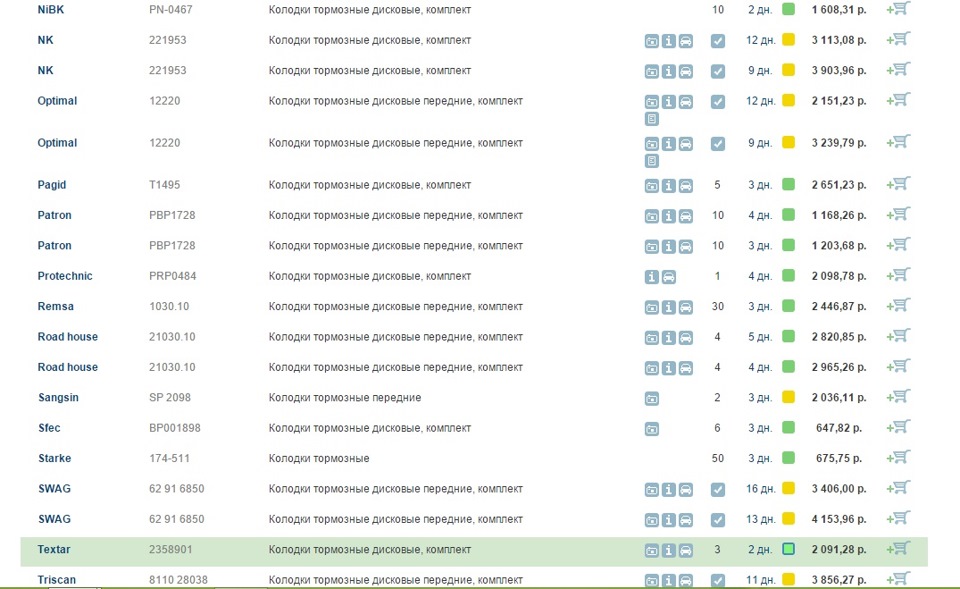The image size is (960, 589).
Task: Click yellow status square, NK 3 113,08 р. row
Action: click(789, 39)
